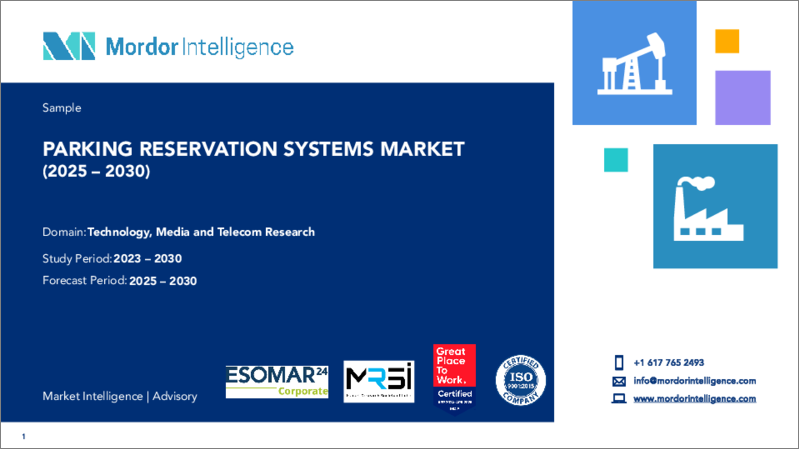The height and width of the screenshot is (450, 800).
Task: Click the ISO Certified Company seal
Action: [521, 377]
